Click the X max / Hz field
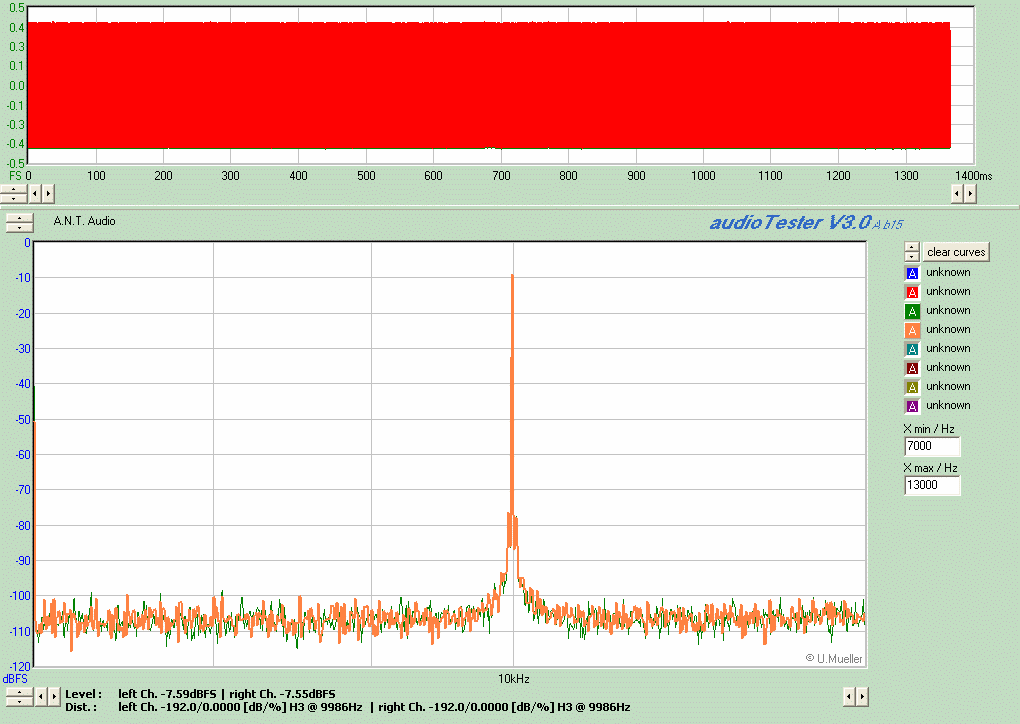The image size is (1020, 724). (x=931, y=486)
